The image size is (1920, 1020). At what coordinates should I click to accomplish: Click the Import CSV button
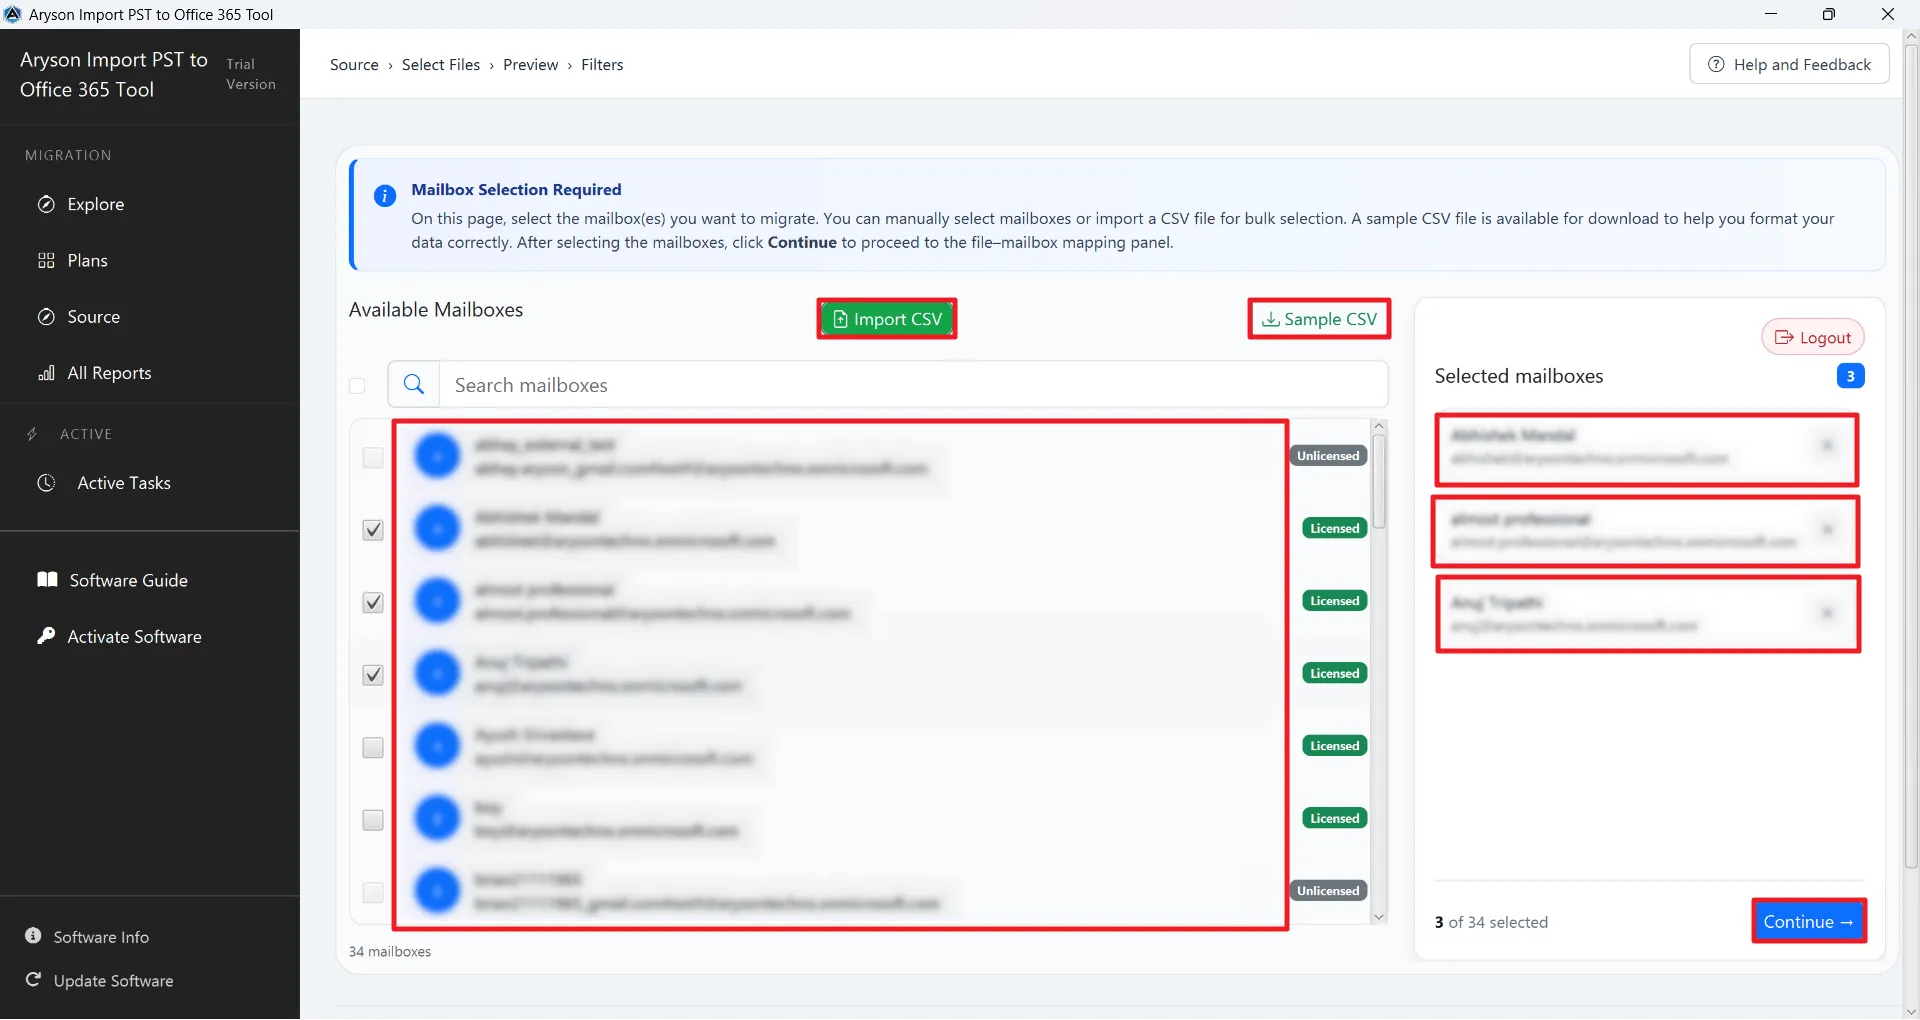pos(887,319)
